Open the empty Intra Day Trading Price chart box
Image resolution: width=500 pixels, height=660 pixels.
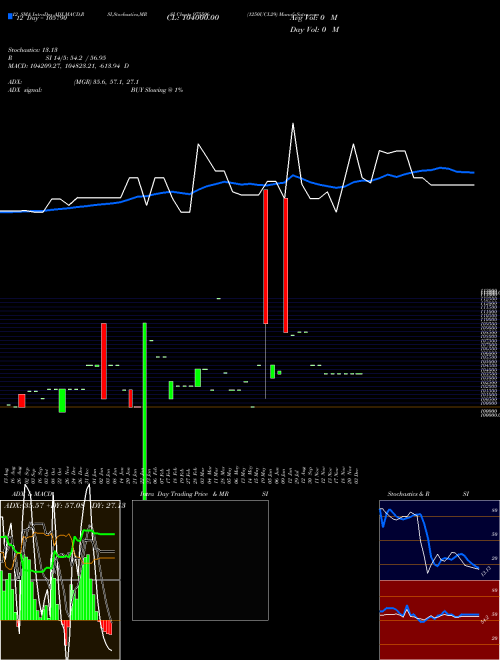[x=200, y=560]
